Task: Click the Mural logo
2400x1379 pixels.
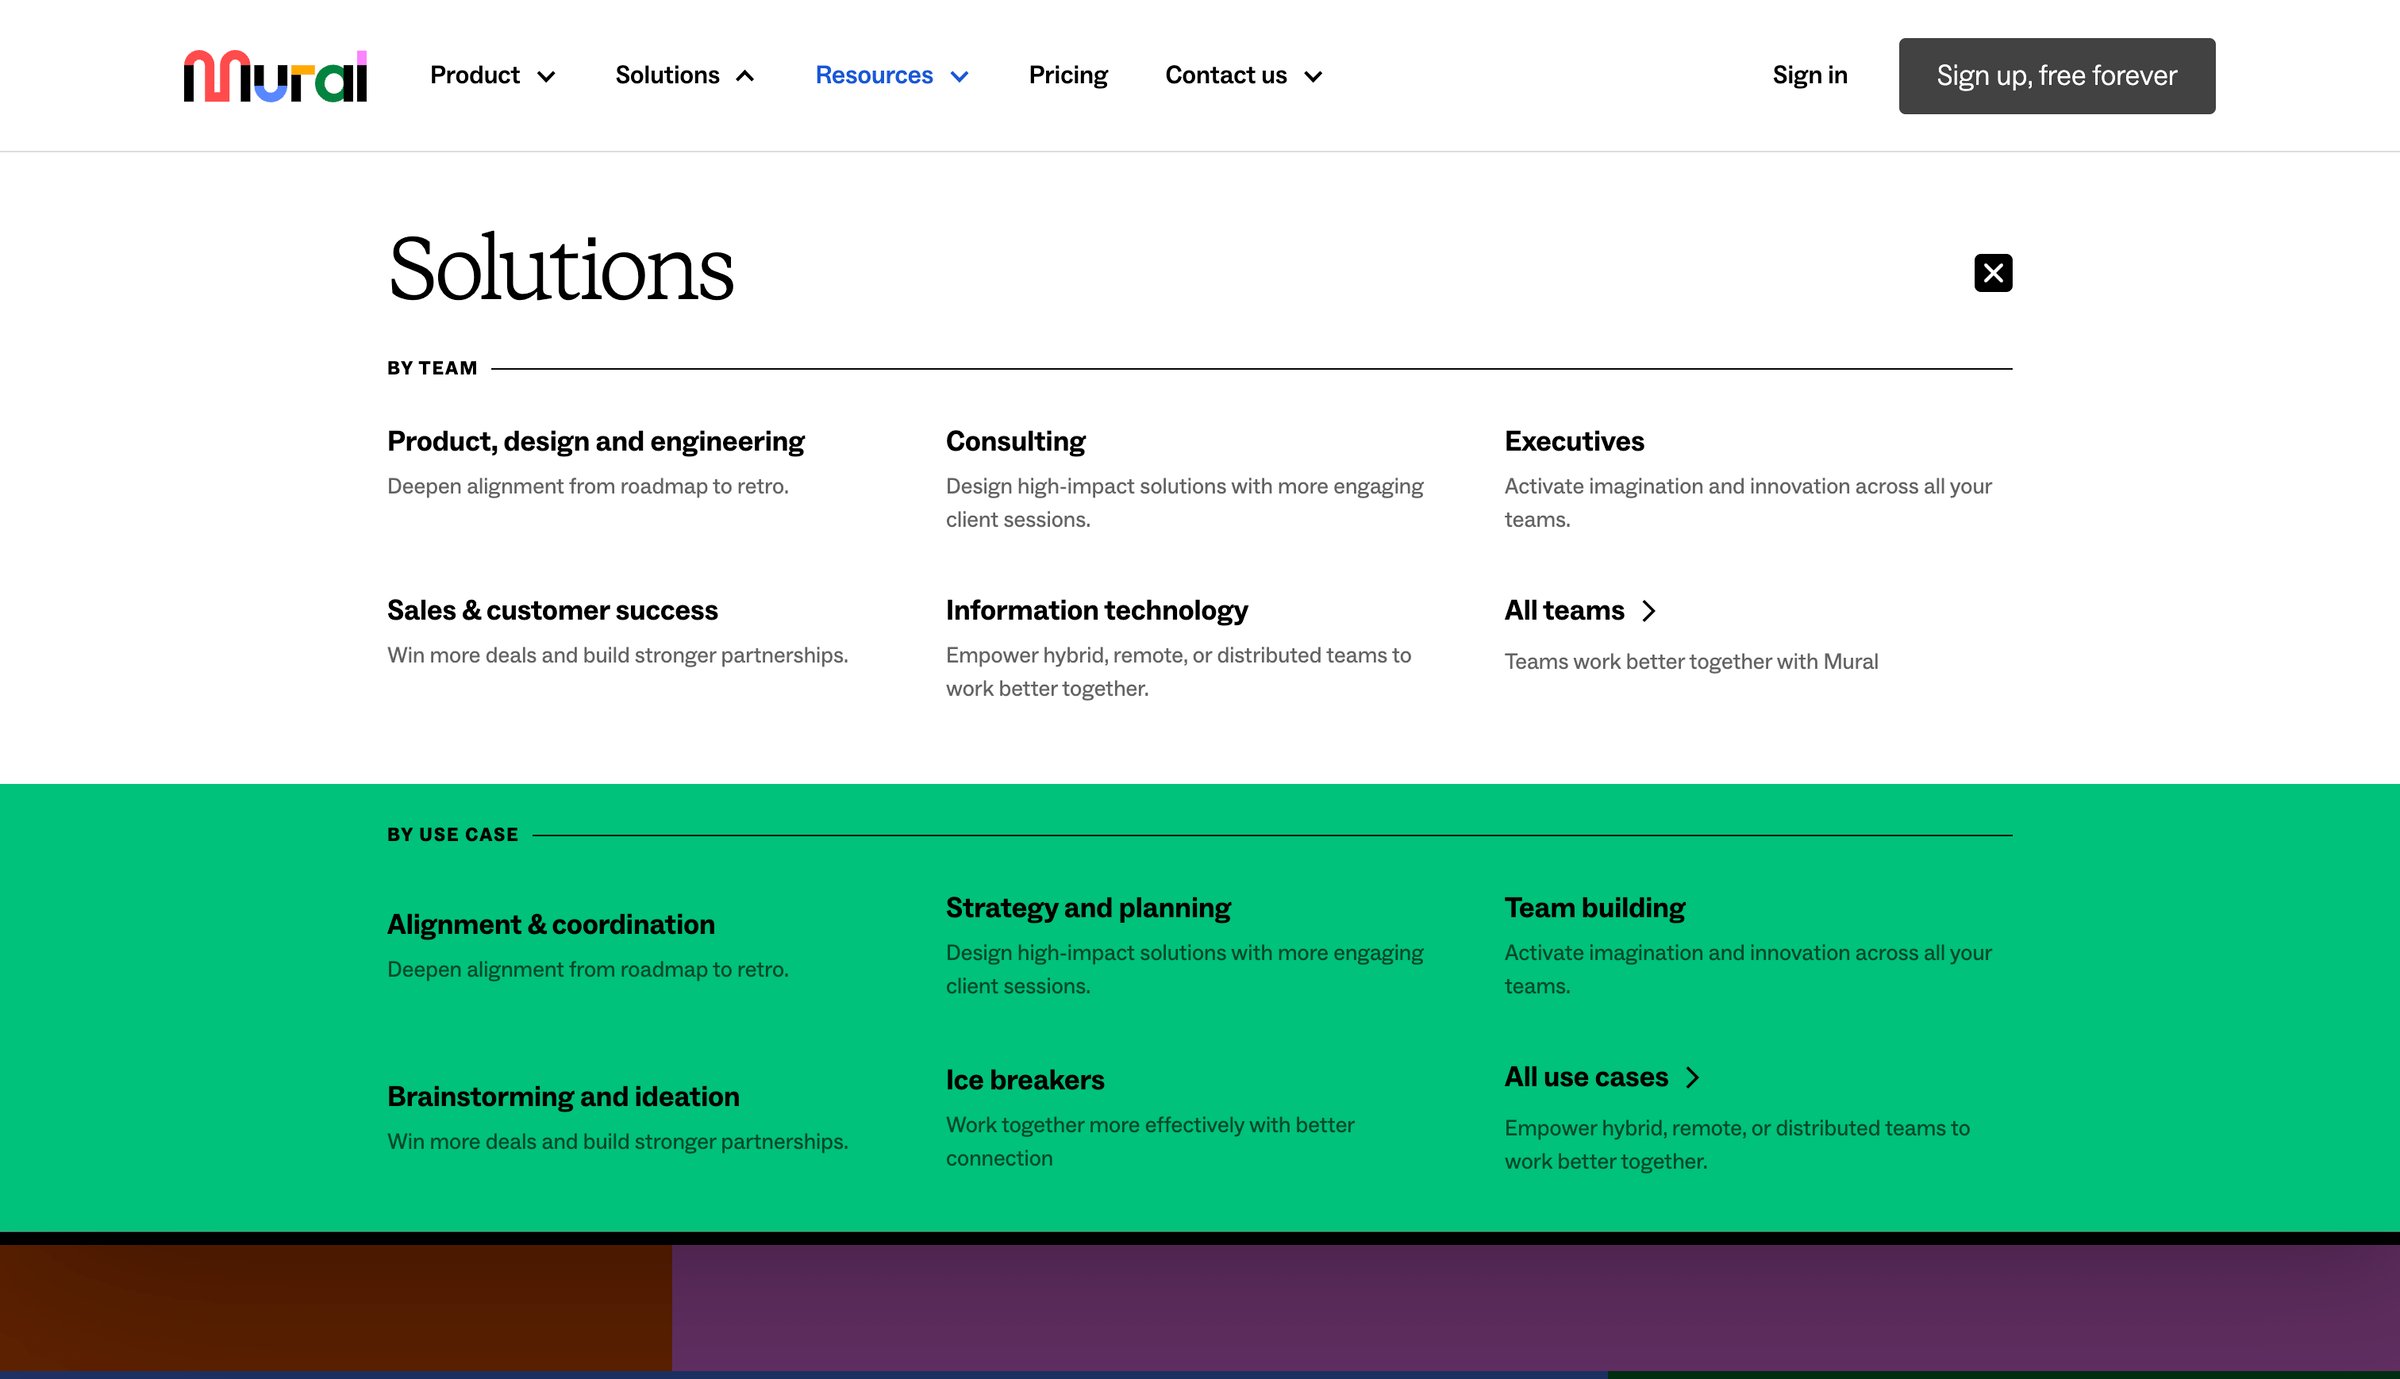Action: (275, 76)
